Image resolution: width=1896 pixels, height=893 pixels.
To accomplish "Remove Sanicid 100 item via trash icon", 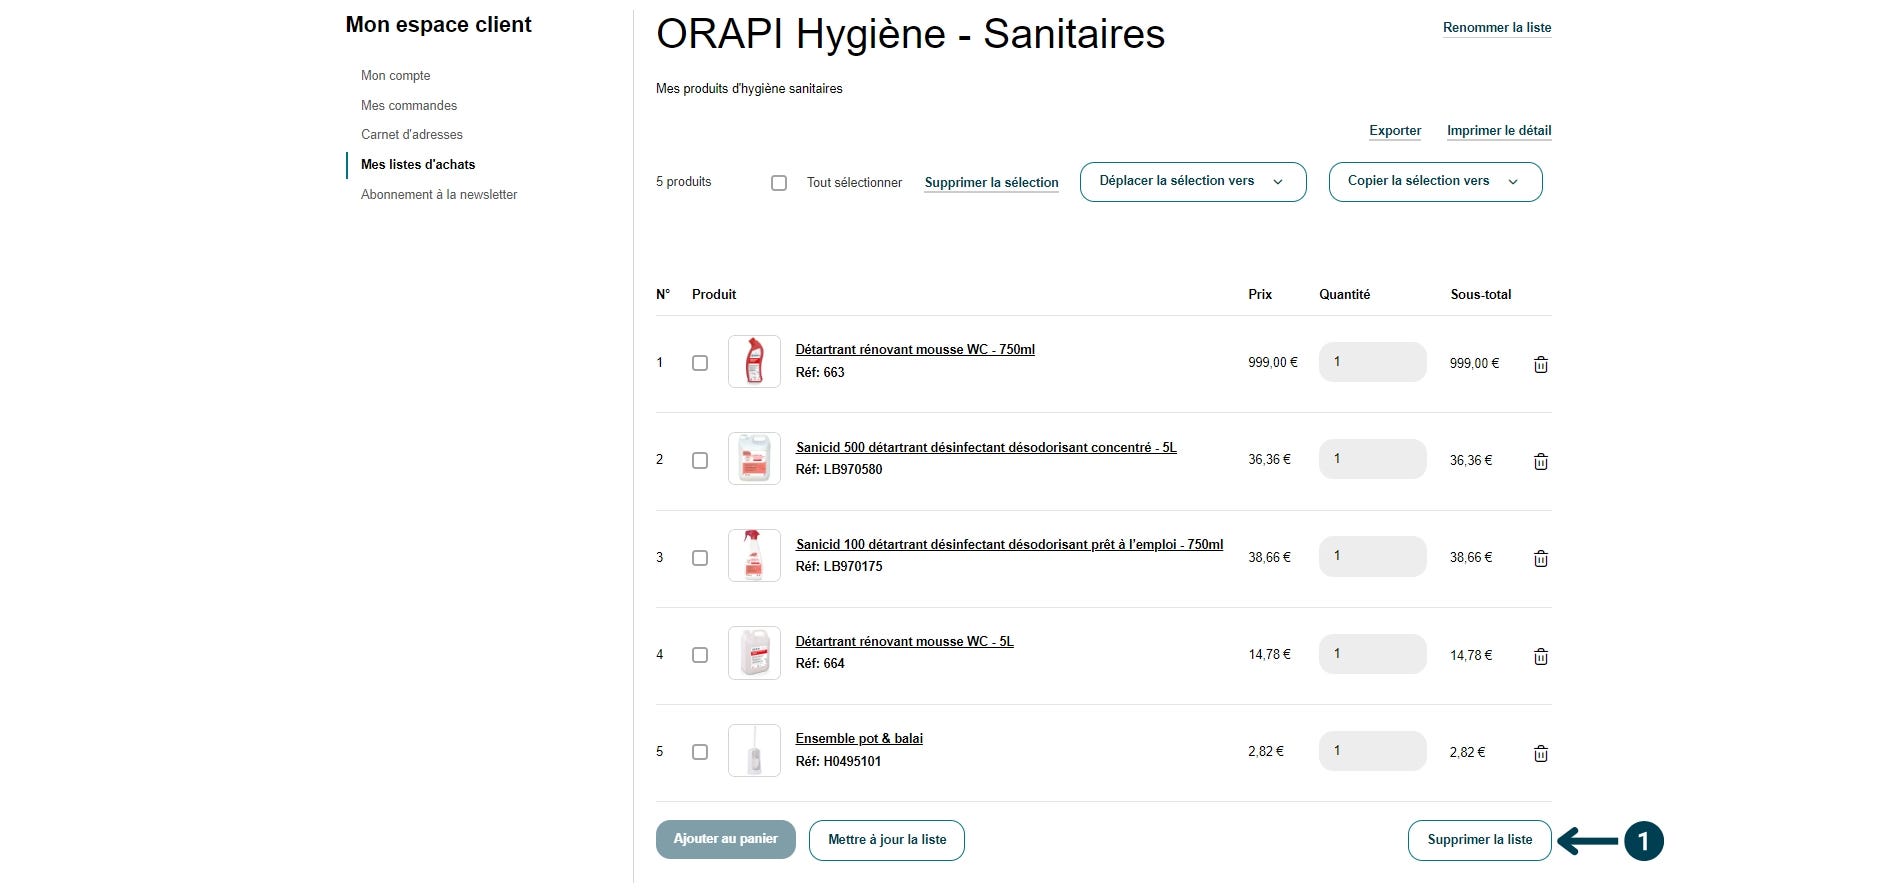I will (x=1541, y=558).
